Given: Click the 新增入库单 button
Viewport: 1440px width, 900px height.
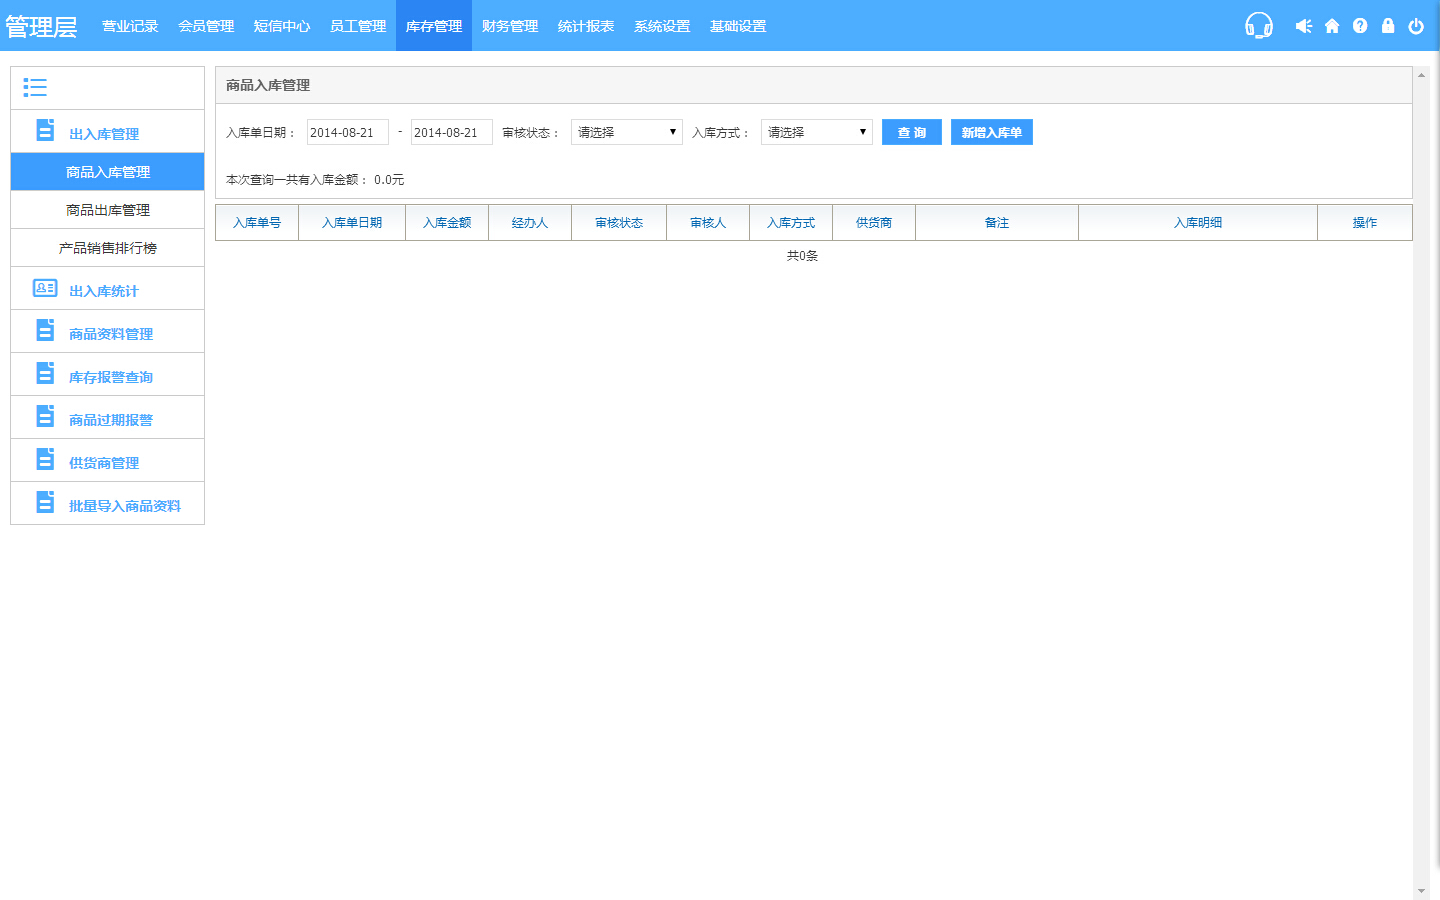Looking at the screenshot, I should (991, 132).
